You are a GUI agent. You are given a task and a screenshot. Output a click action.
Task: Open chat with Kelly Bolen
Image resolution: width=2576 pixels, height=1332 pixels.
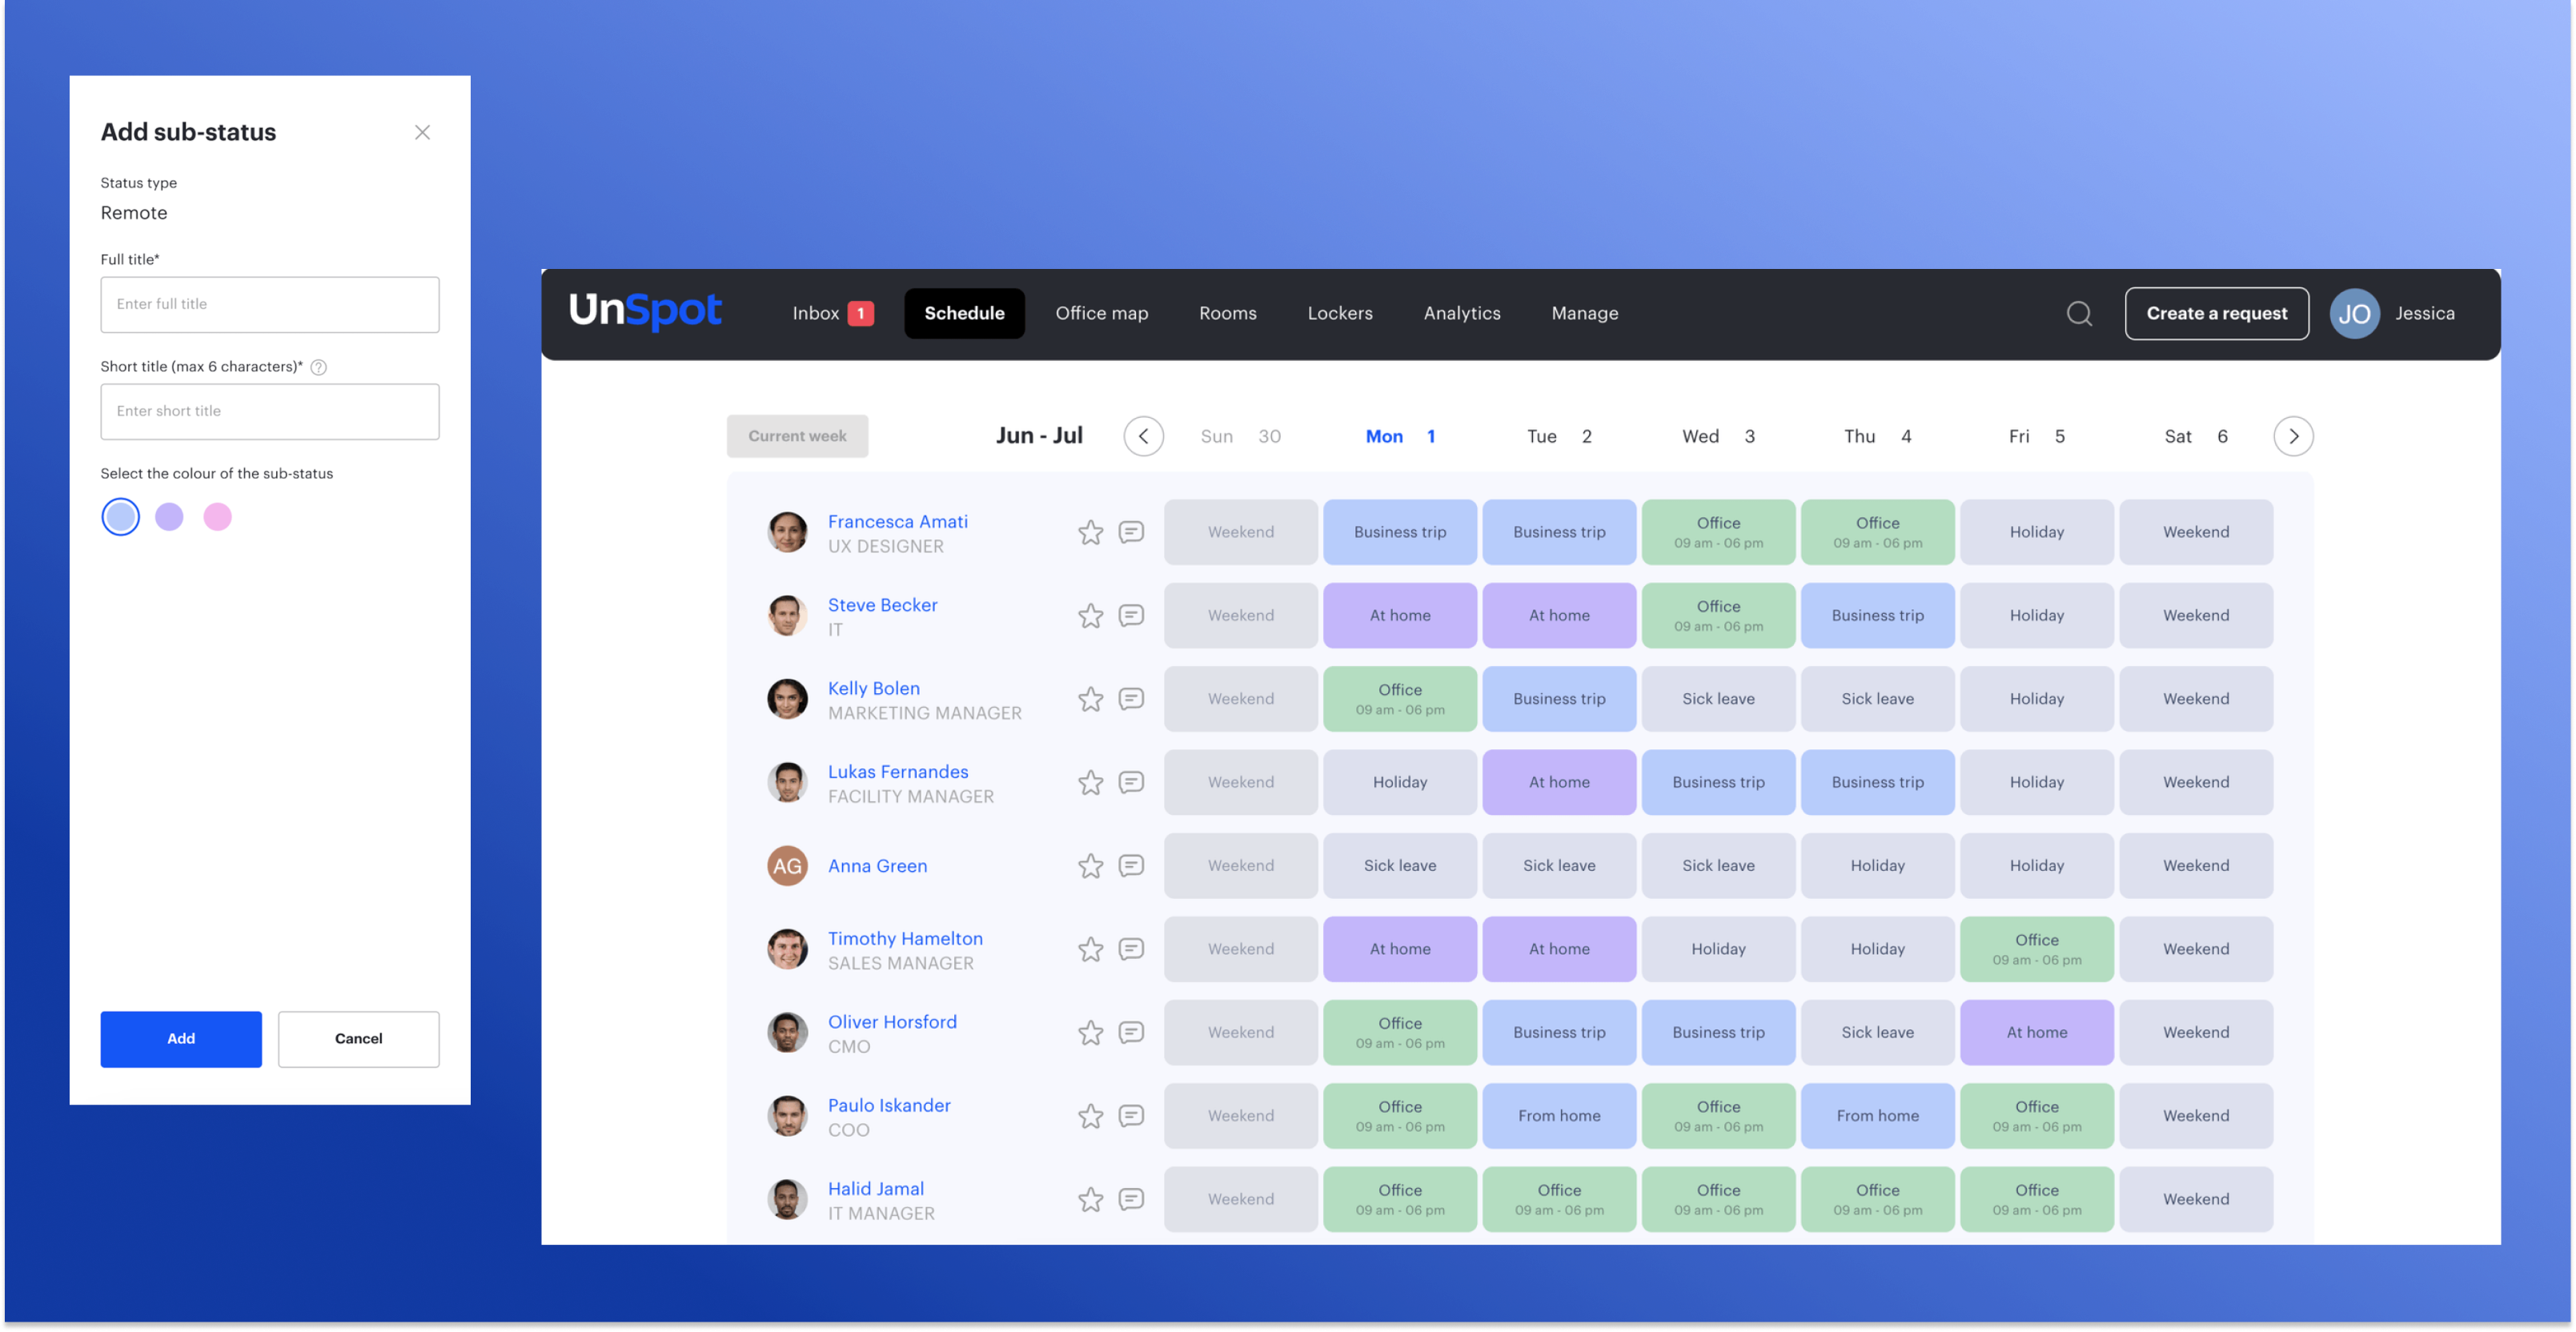pos(1131,699)
